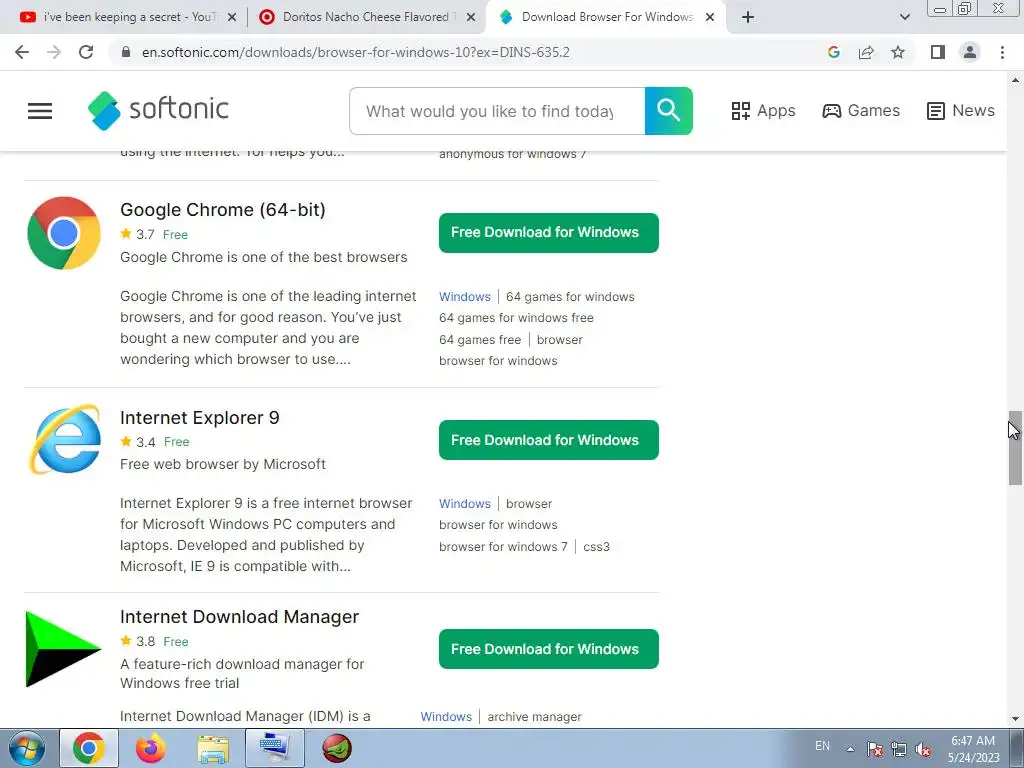
Task: Switch to the Doritos Nacho Cheese tab
Action: 358,17
